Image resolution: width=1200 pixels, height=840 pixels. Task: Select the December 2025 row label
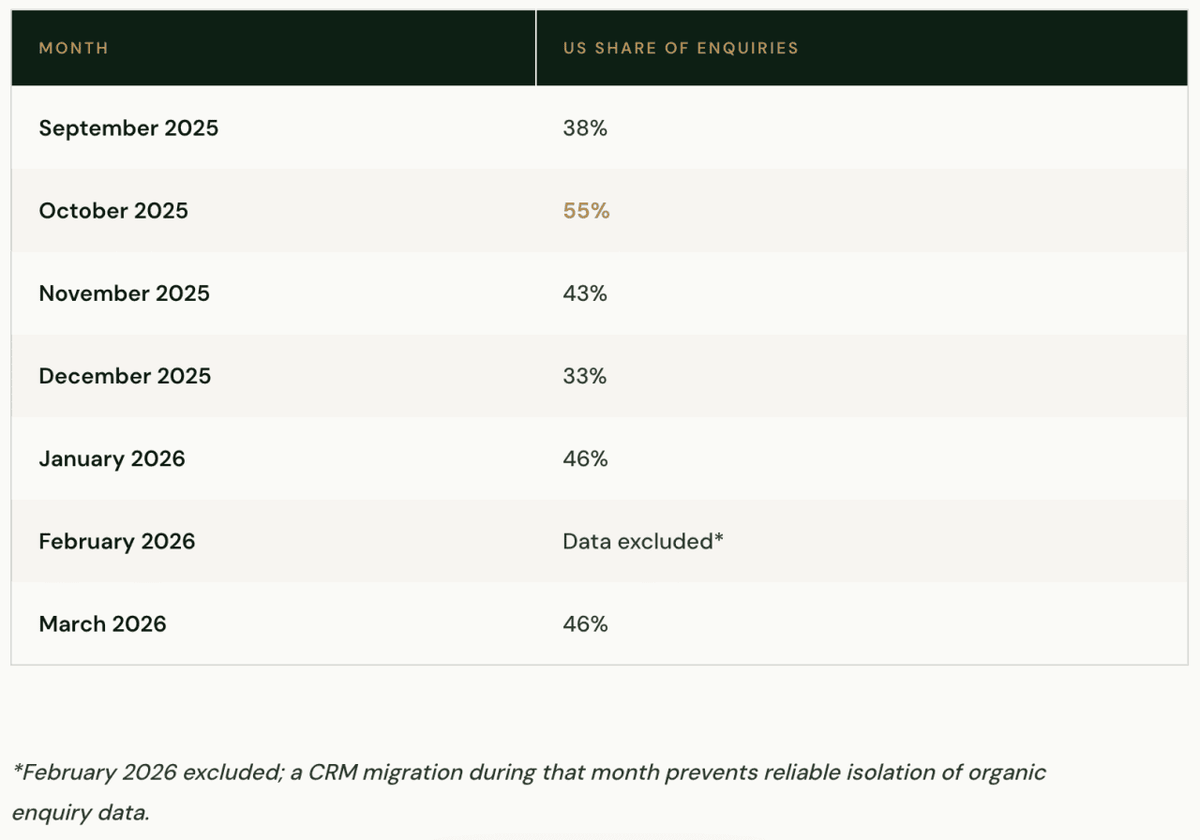click(x=125, y=376)
